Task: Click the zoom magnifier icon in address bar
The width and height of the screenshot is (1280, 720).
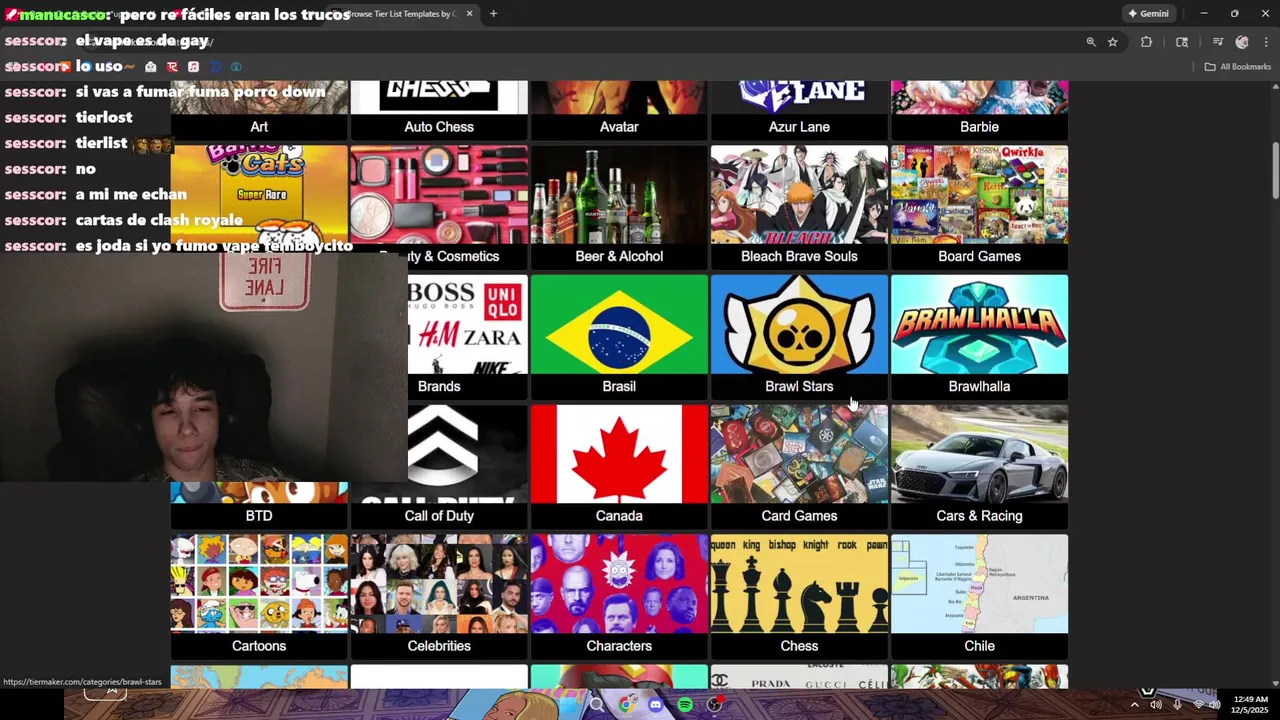Action: tap(1091, 42)
